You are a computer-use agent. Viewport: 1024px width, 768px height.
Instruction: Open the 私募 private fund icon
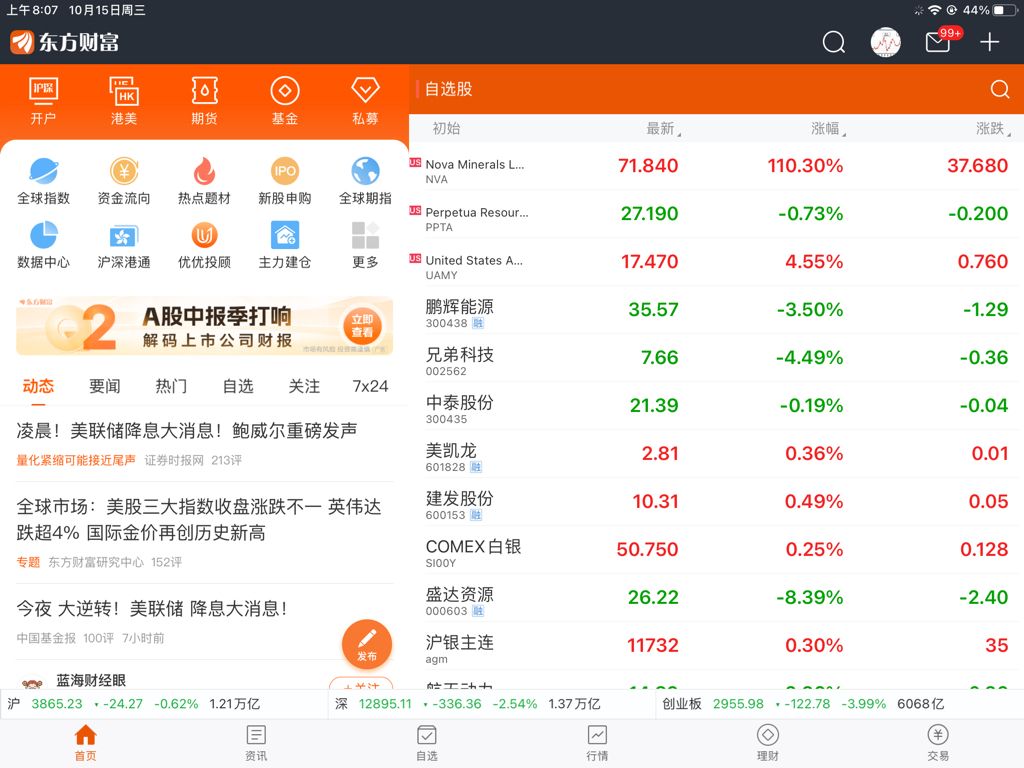(365, 100)
